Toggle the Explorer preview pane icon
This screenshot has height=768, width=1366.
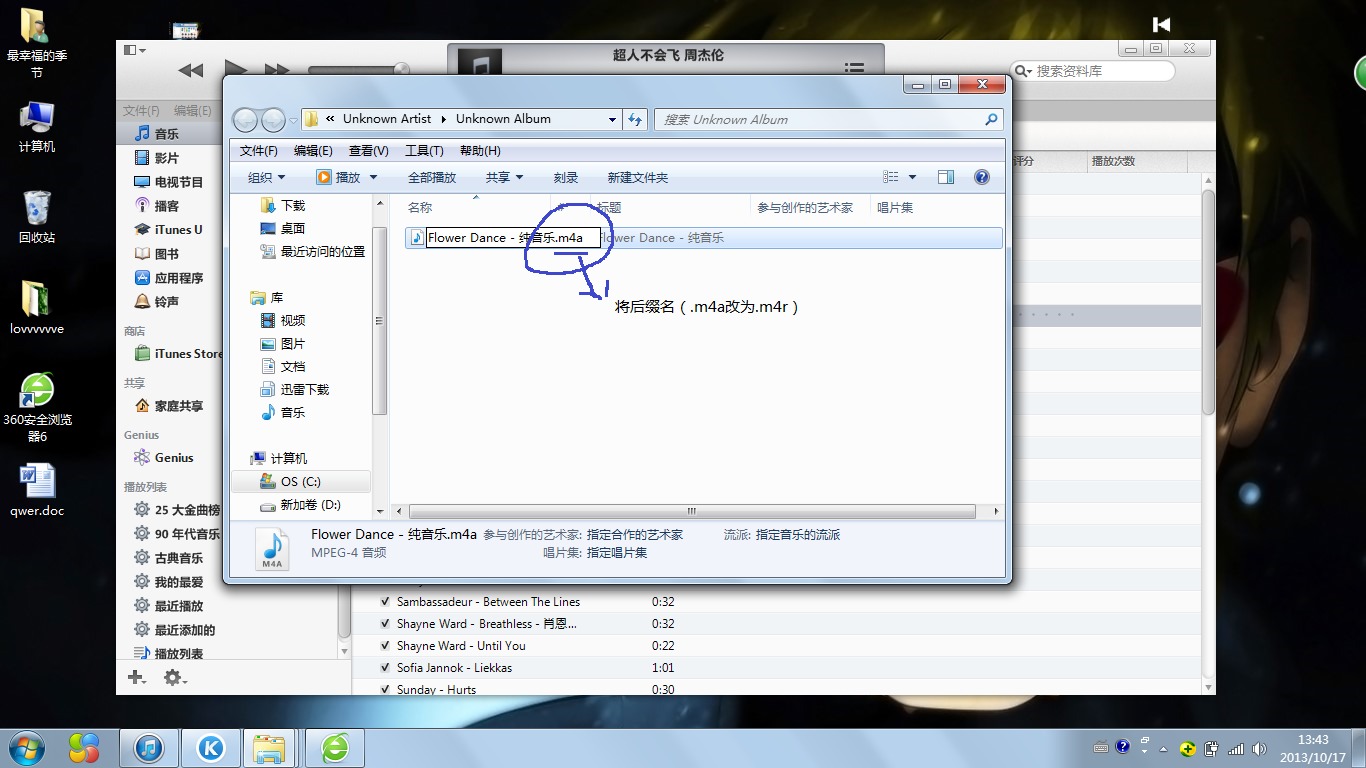tap(946, 177)
